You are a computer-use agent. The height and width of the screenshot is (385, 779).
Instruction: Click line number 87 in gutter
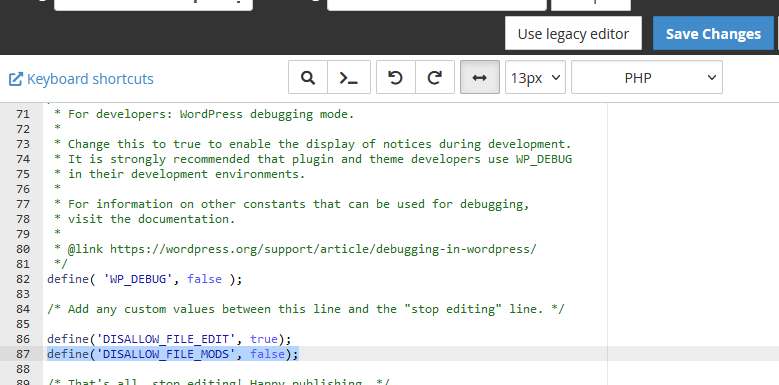(22, 354)
